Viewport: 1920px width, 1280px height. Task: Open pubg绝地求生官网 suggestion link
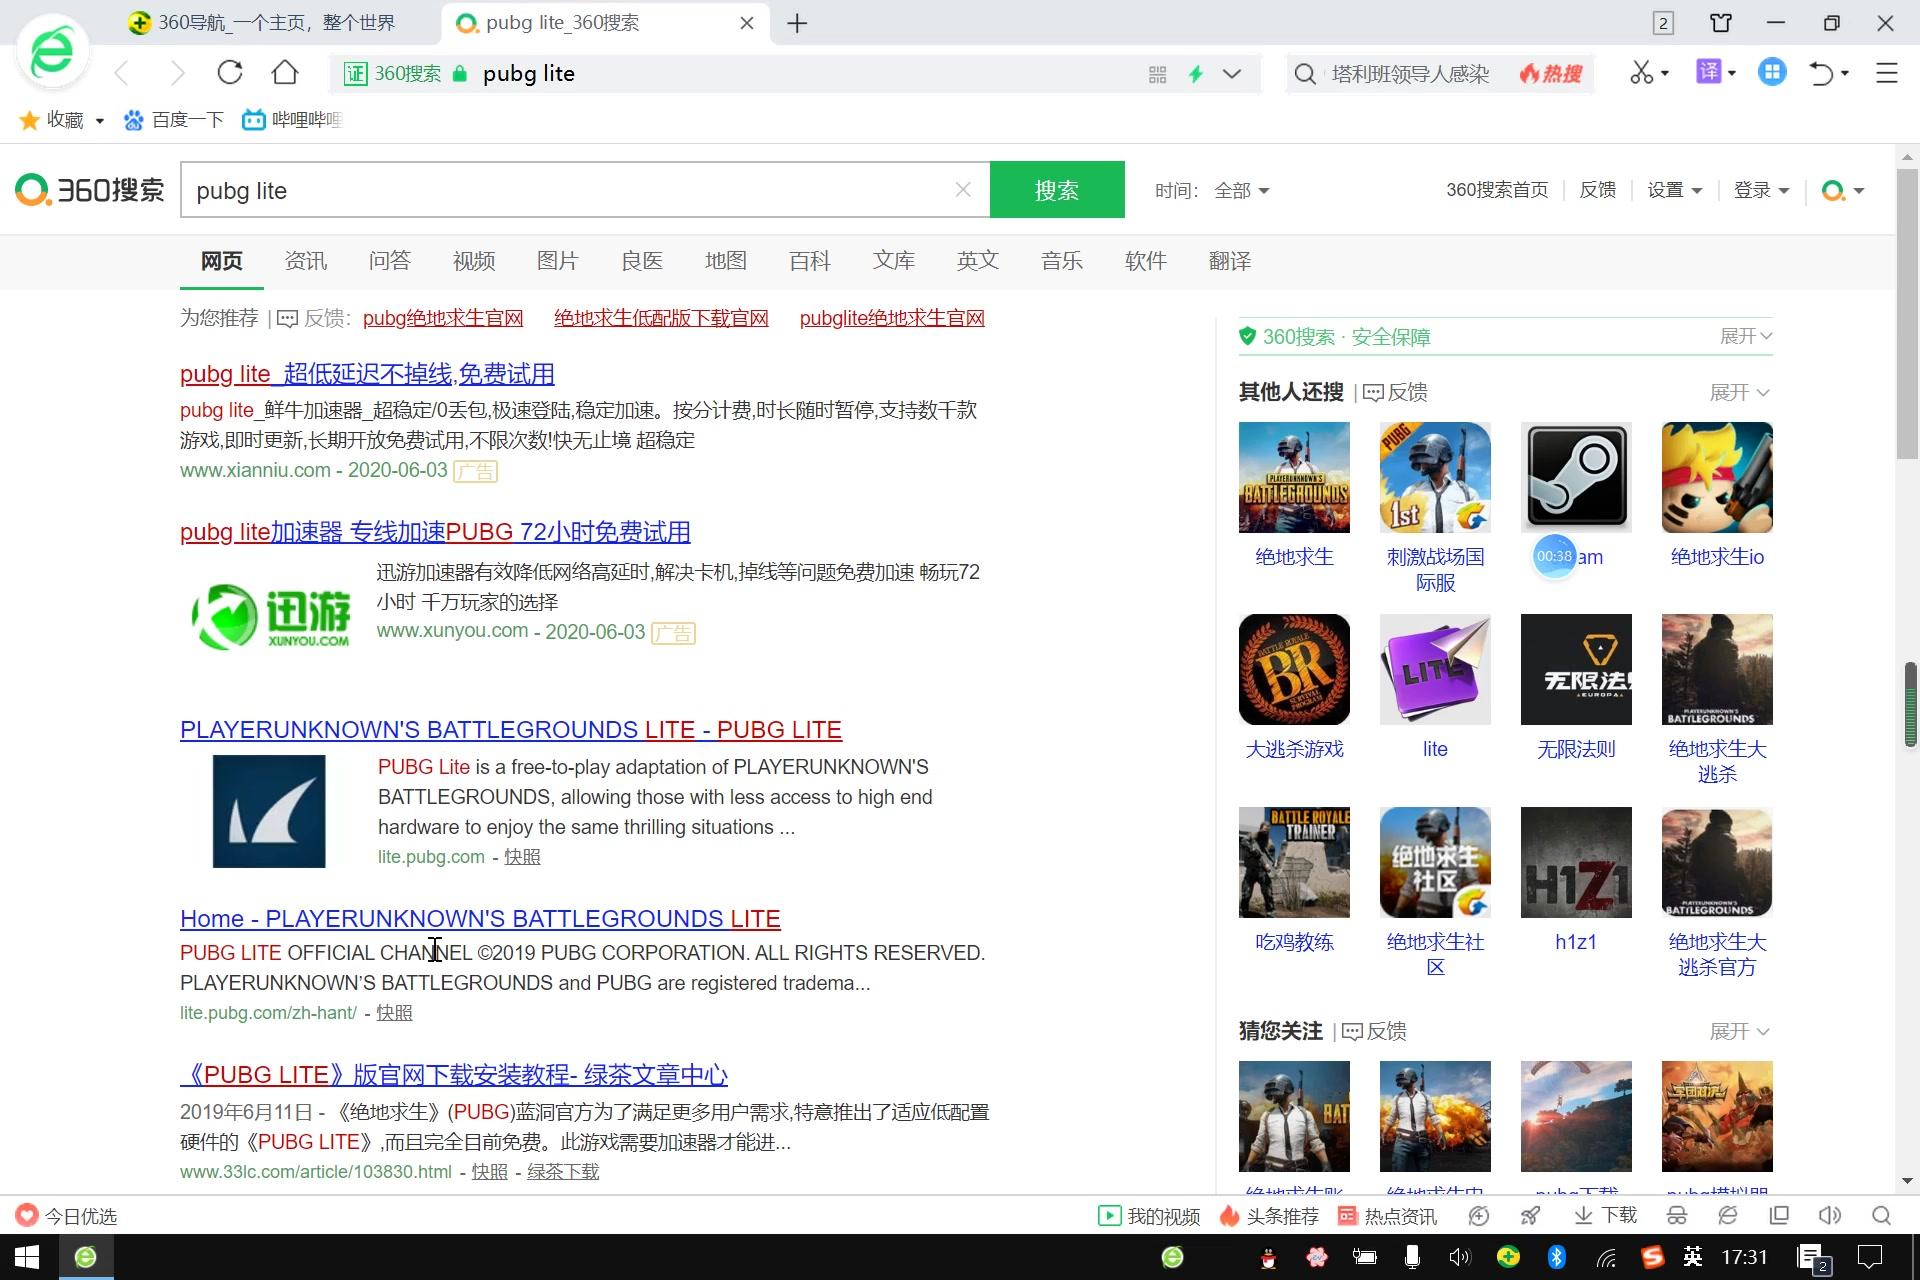443,318
